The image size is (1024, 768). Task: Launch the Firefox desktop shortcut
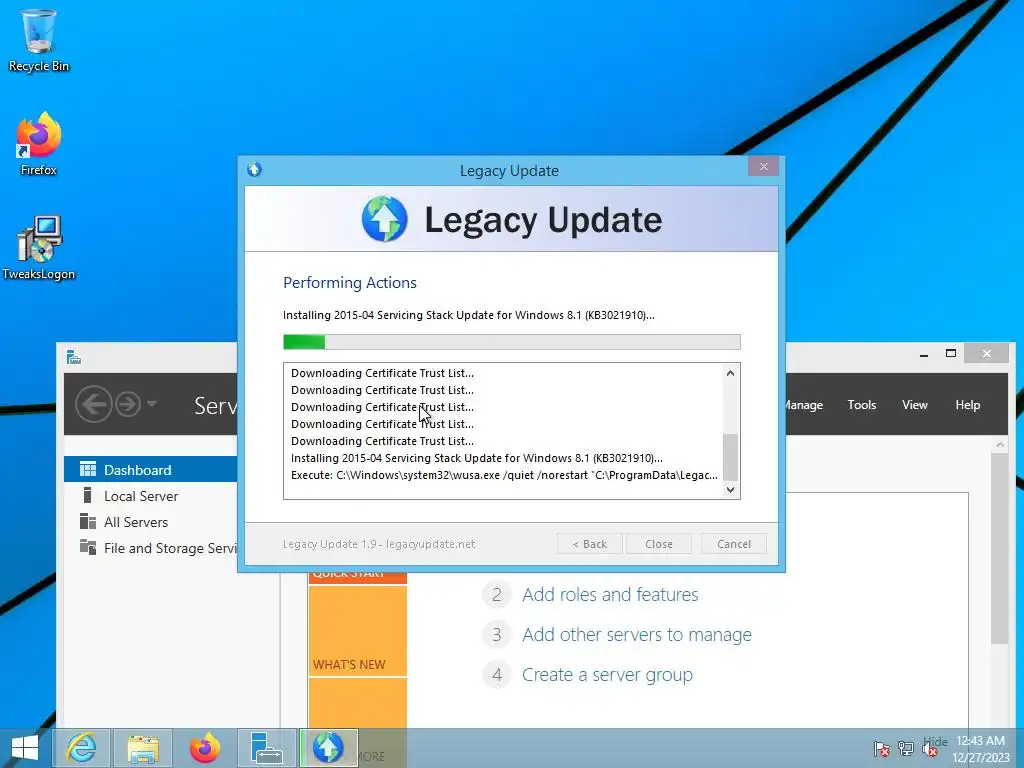(x=39, y=144)
